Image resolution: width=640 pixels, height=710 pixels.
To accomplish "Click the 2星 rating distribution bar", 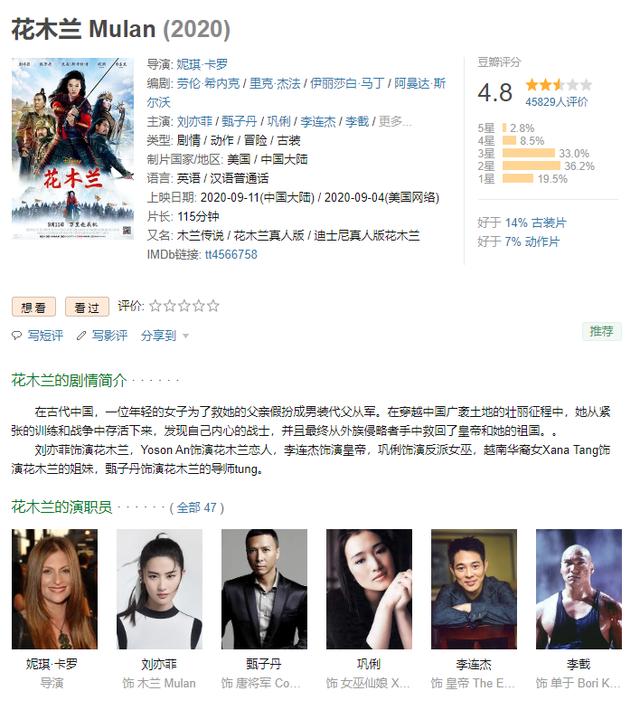I will pos(531,166).
